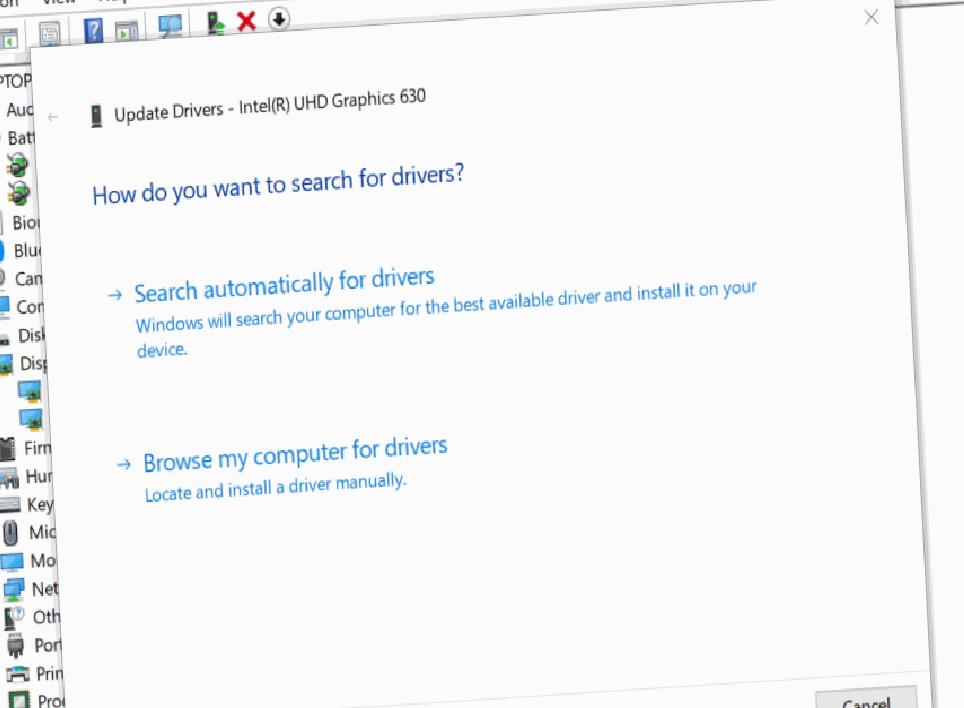This screenshot has width=964, height=708.
Task: Choose Browse my computer for drivers
Action: tap(295, 455)
